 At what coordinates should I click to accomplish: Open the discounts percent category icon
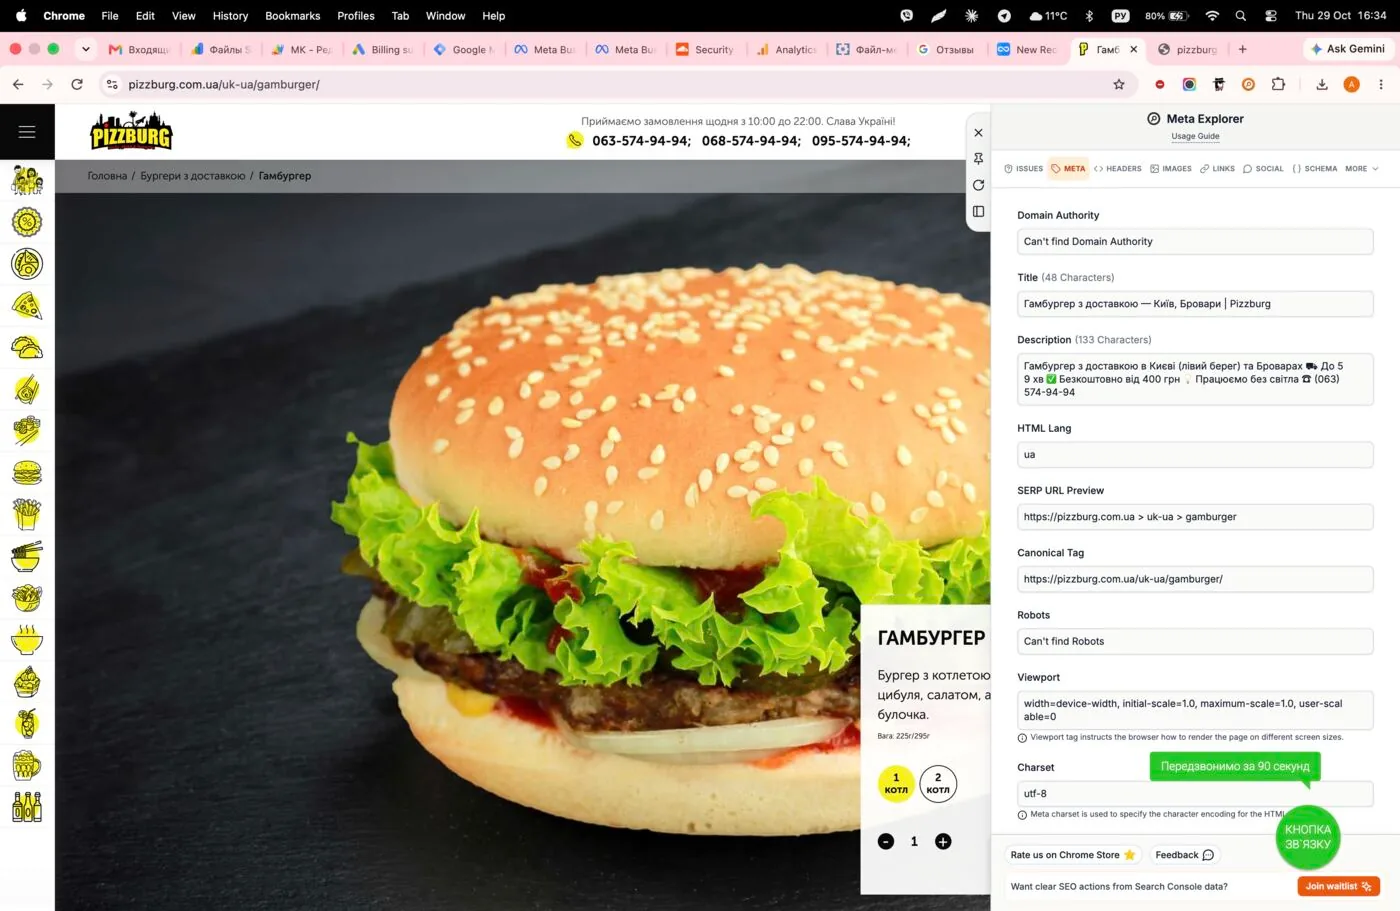coord(27,222)
